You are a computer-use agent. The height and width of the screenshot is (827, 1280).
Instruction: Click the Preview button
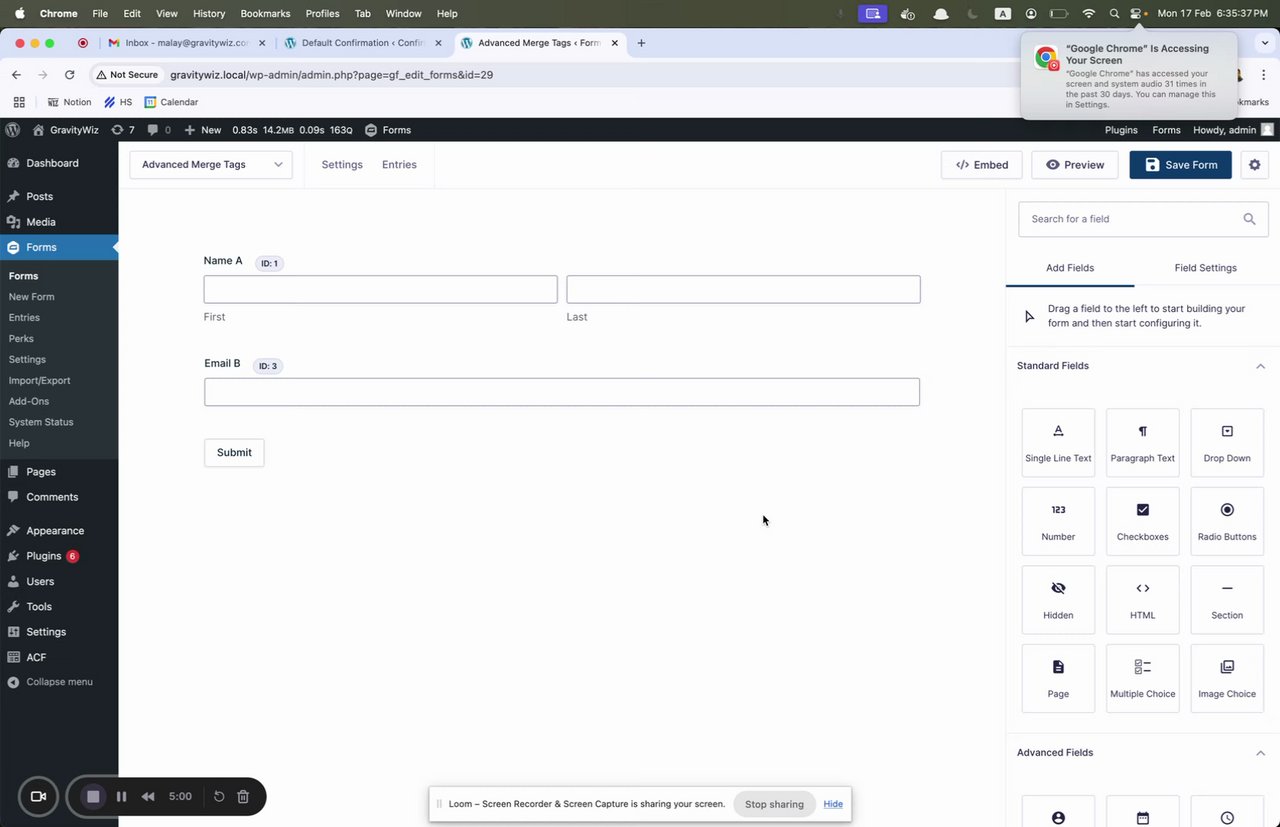pyautogui.click(x=1075, y=165)
